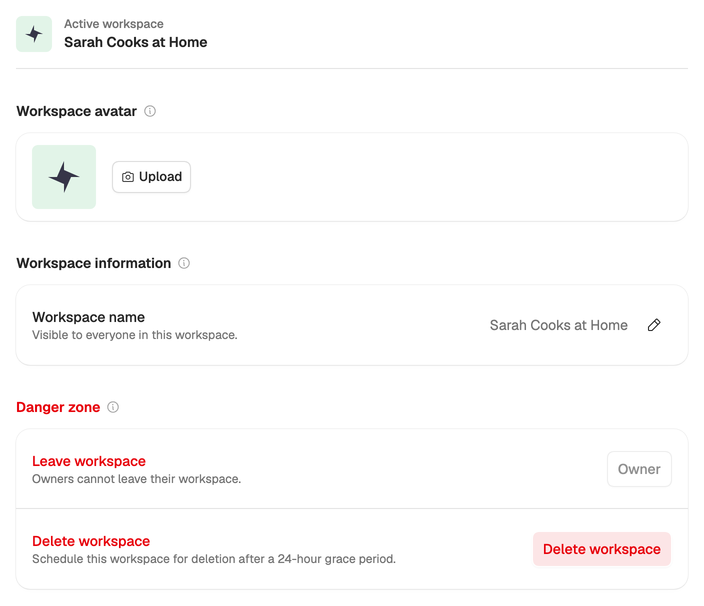The width and height of the screenshot is (704, 606).
Task: Click the info icon next to Workspace avatar
Action: [x=150, y=111]
